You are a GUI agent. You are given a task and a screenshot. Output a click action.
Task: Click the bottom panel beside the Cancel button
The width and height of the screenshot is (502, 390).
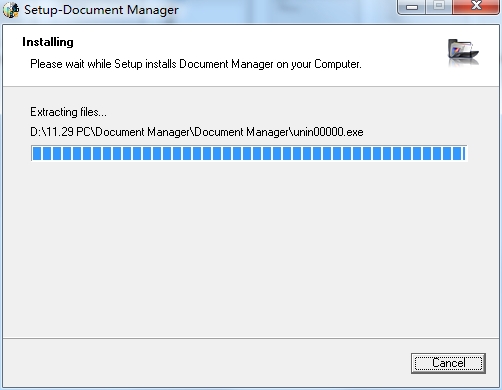coord(207,363)
